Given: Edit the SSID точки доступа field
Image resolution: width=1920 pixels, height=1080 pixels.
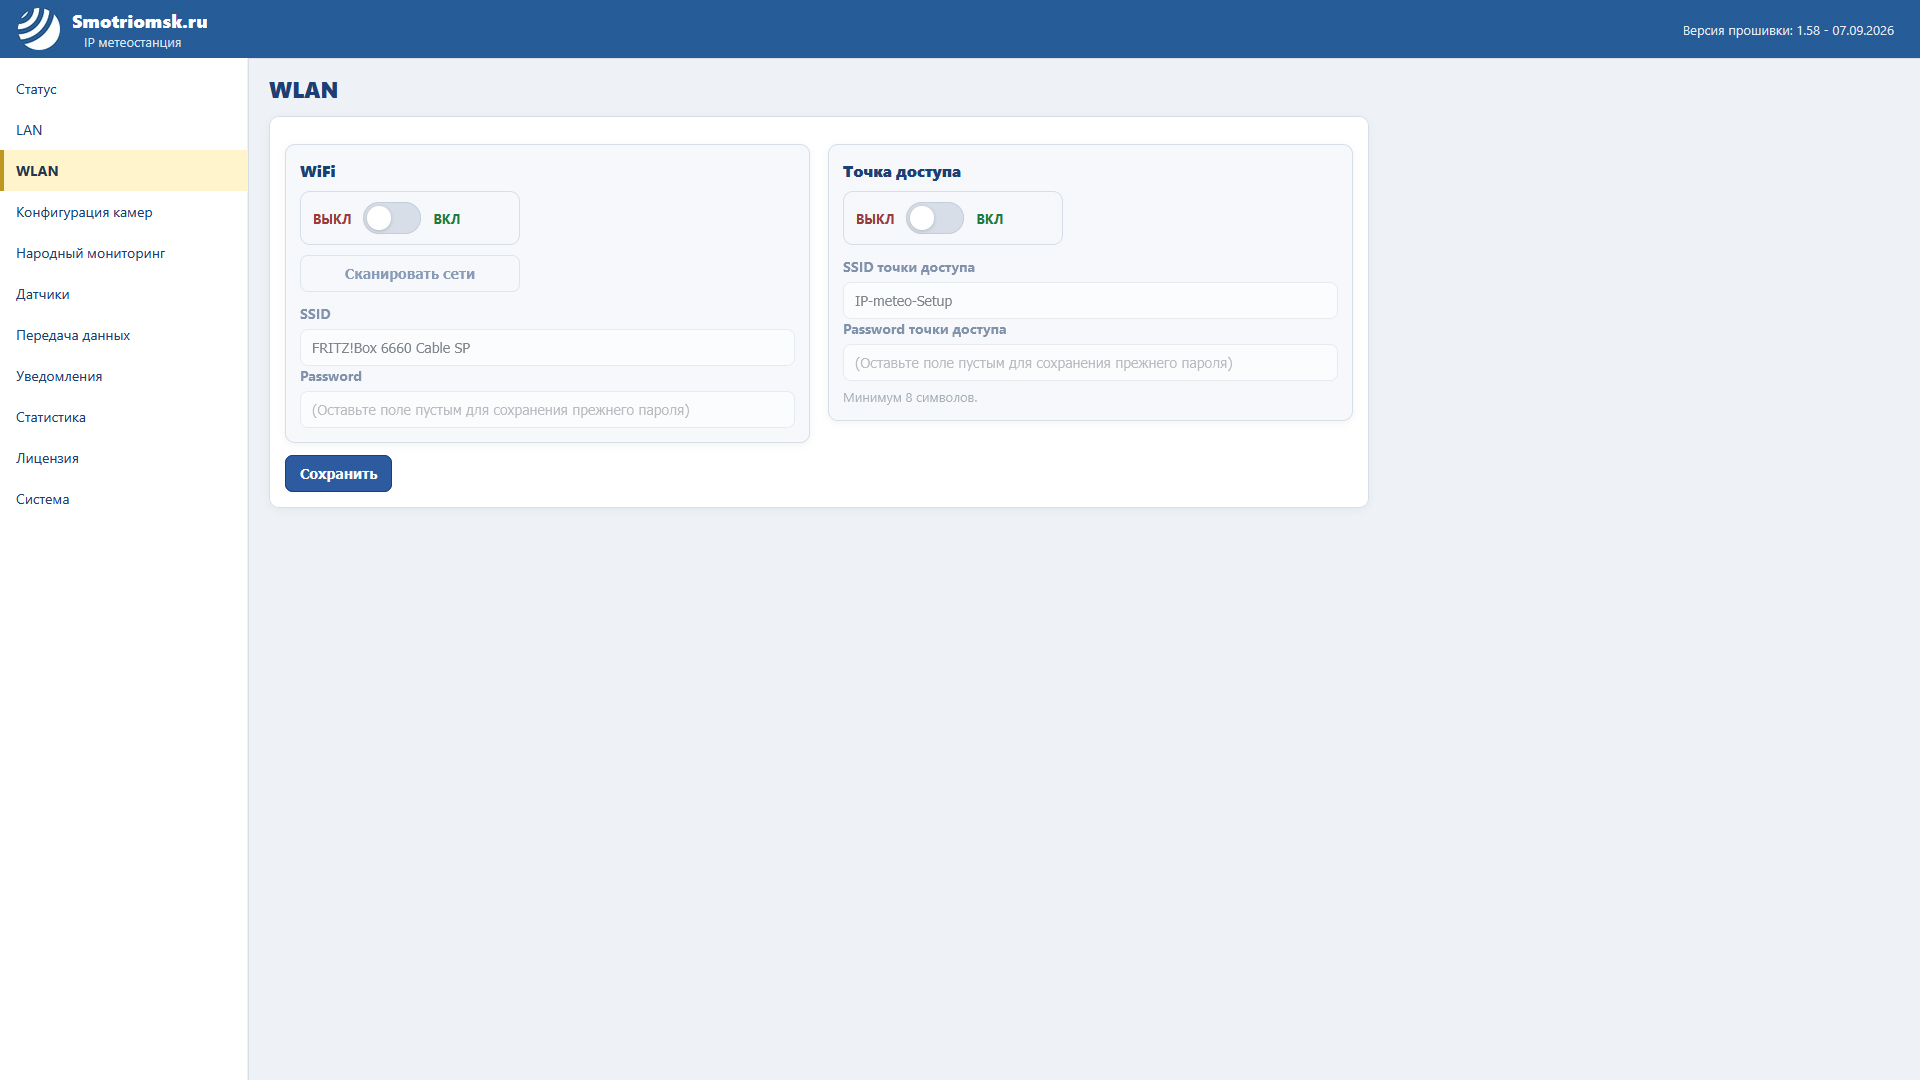Looking at the screenshot, I should tap(1090, 301).
